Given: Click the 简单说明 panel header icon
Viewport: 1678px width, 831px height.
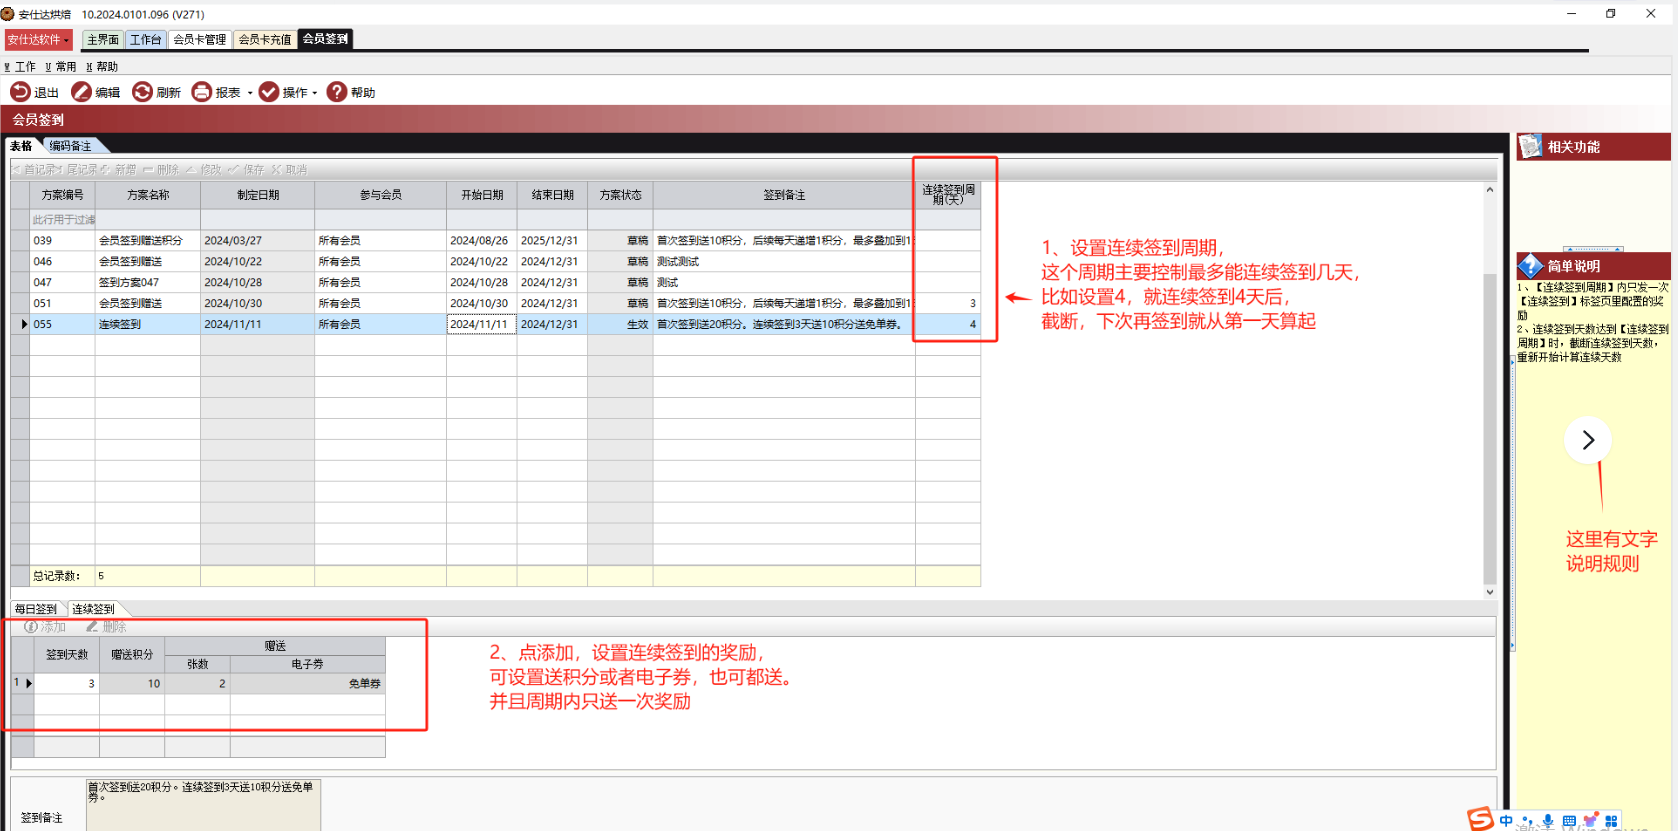Looking at the screenshot, I should click(x=1530, y=266).
